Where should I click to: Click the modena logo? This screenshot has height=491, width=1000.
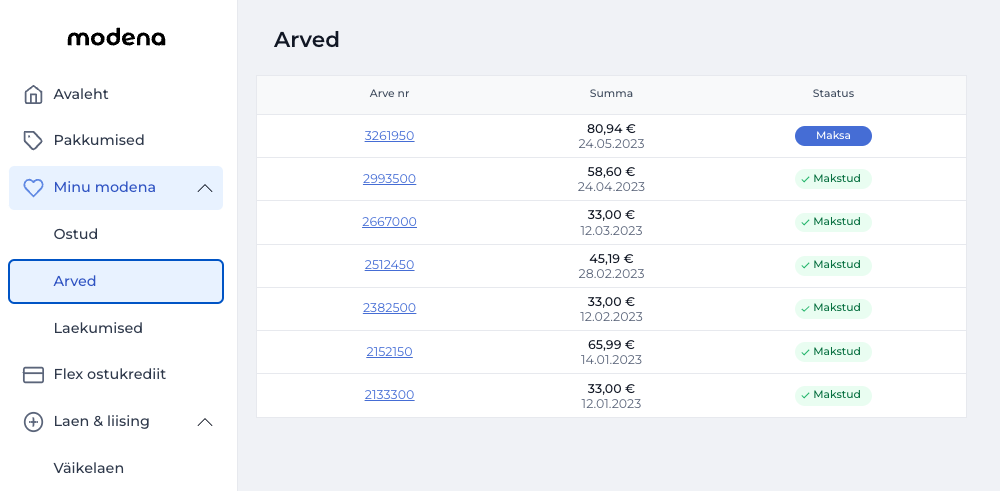click(x=116, y=38)
